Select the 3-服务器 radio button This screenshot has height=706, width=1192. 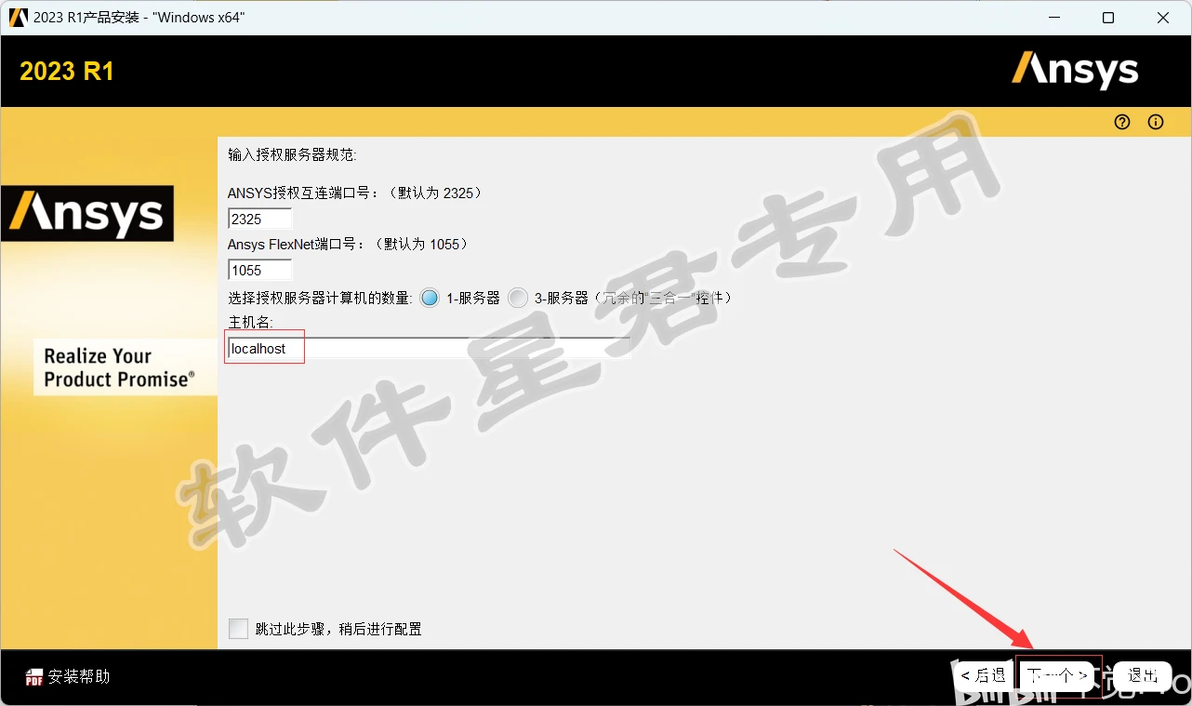tap(518, 298)
